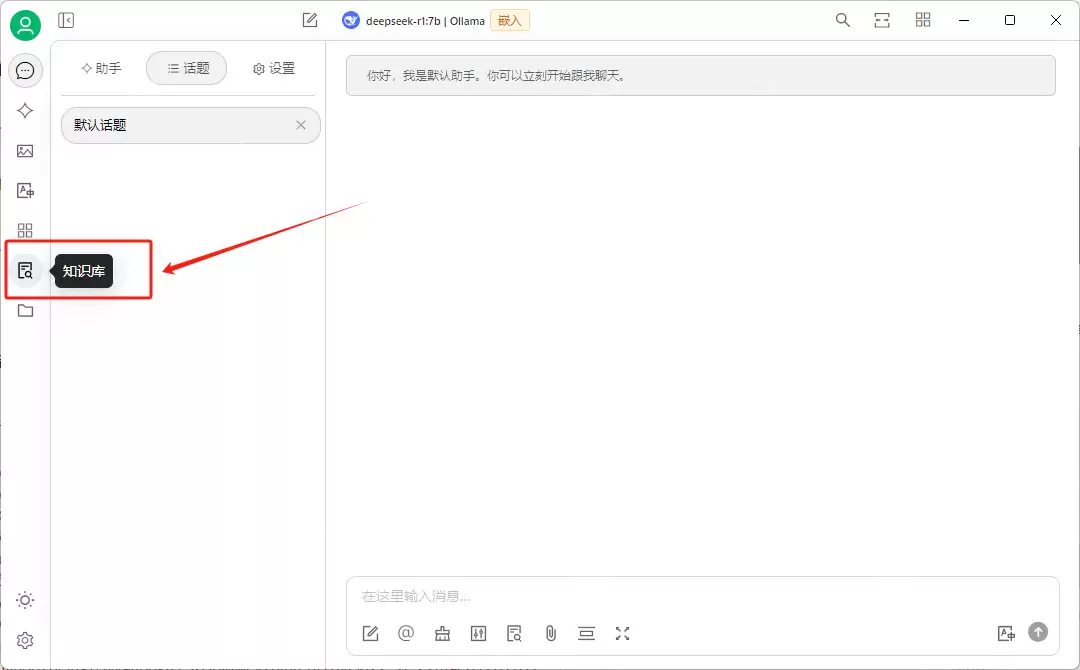The image size is (1080, 670).
Task: Open the translation sidebar icon
Action: click(25, 190)
